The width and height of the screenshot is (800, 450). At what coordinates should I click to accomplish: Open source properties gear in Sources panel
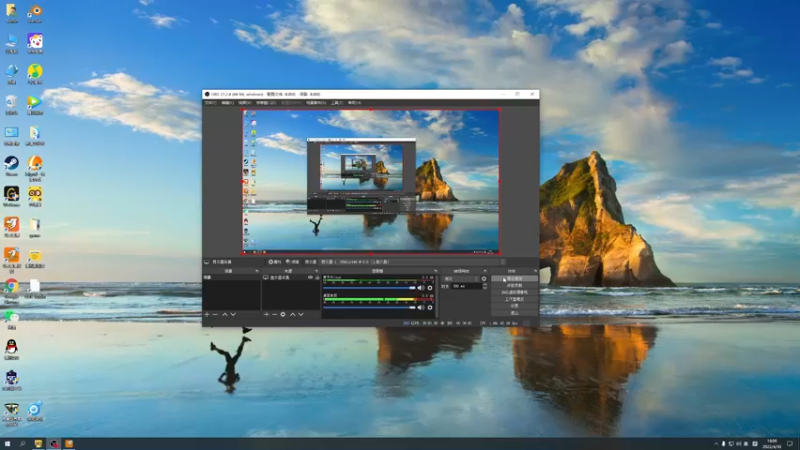pyautogui.click(x=283, y=314)
